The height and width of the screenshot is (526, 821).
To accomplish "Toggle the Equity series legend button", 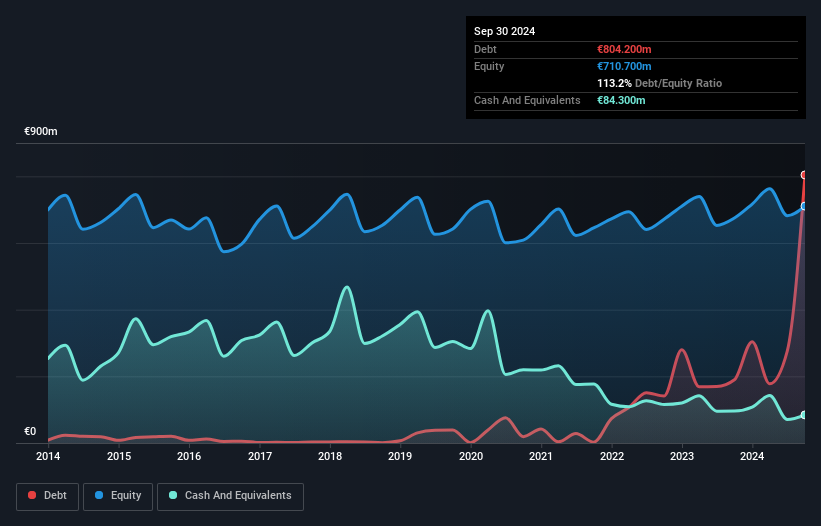I will [x=118, y=496].
